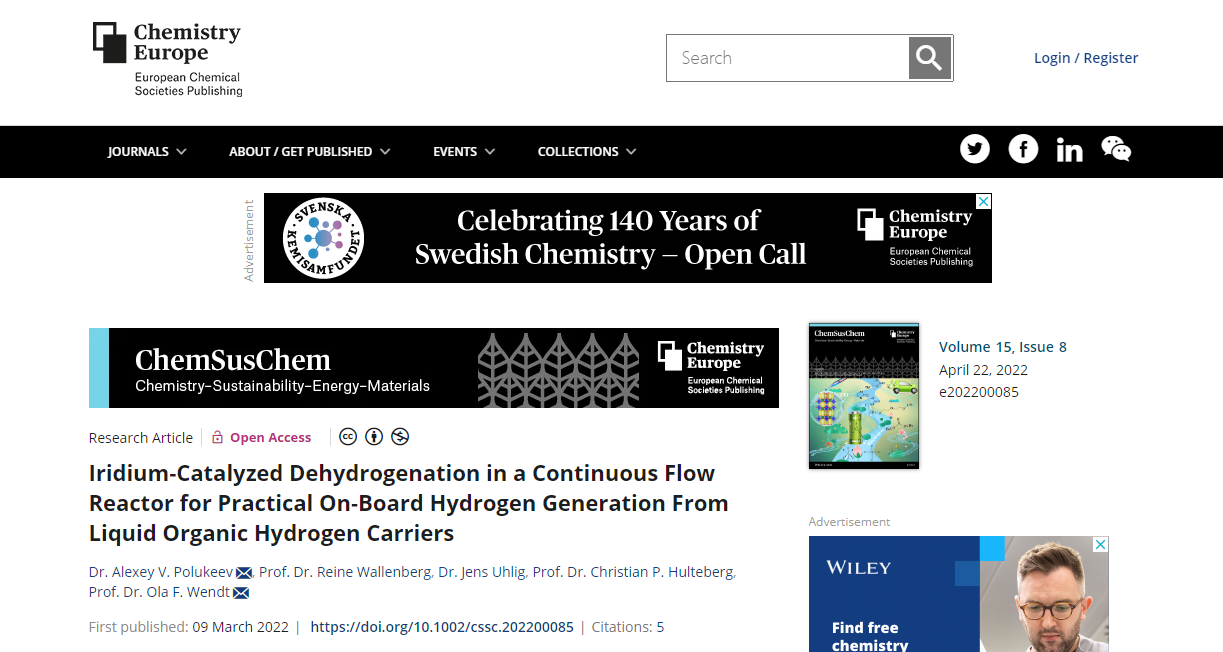The width and height of the screenshot is (1223, 652).
Task: Click the Login / Register link
Action: point(1085,58)
